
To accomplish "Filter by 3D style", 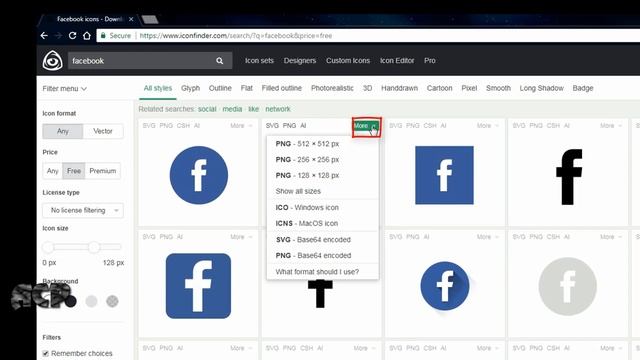I will pos(367,88).
